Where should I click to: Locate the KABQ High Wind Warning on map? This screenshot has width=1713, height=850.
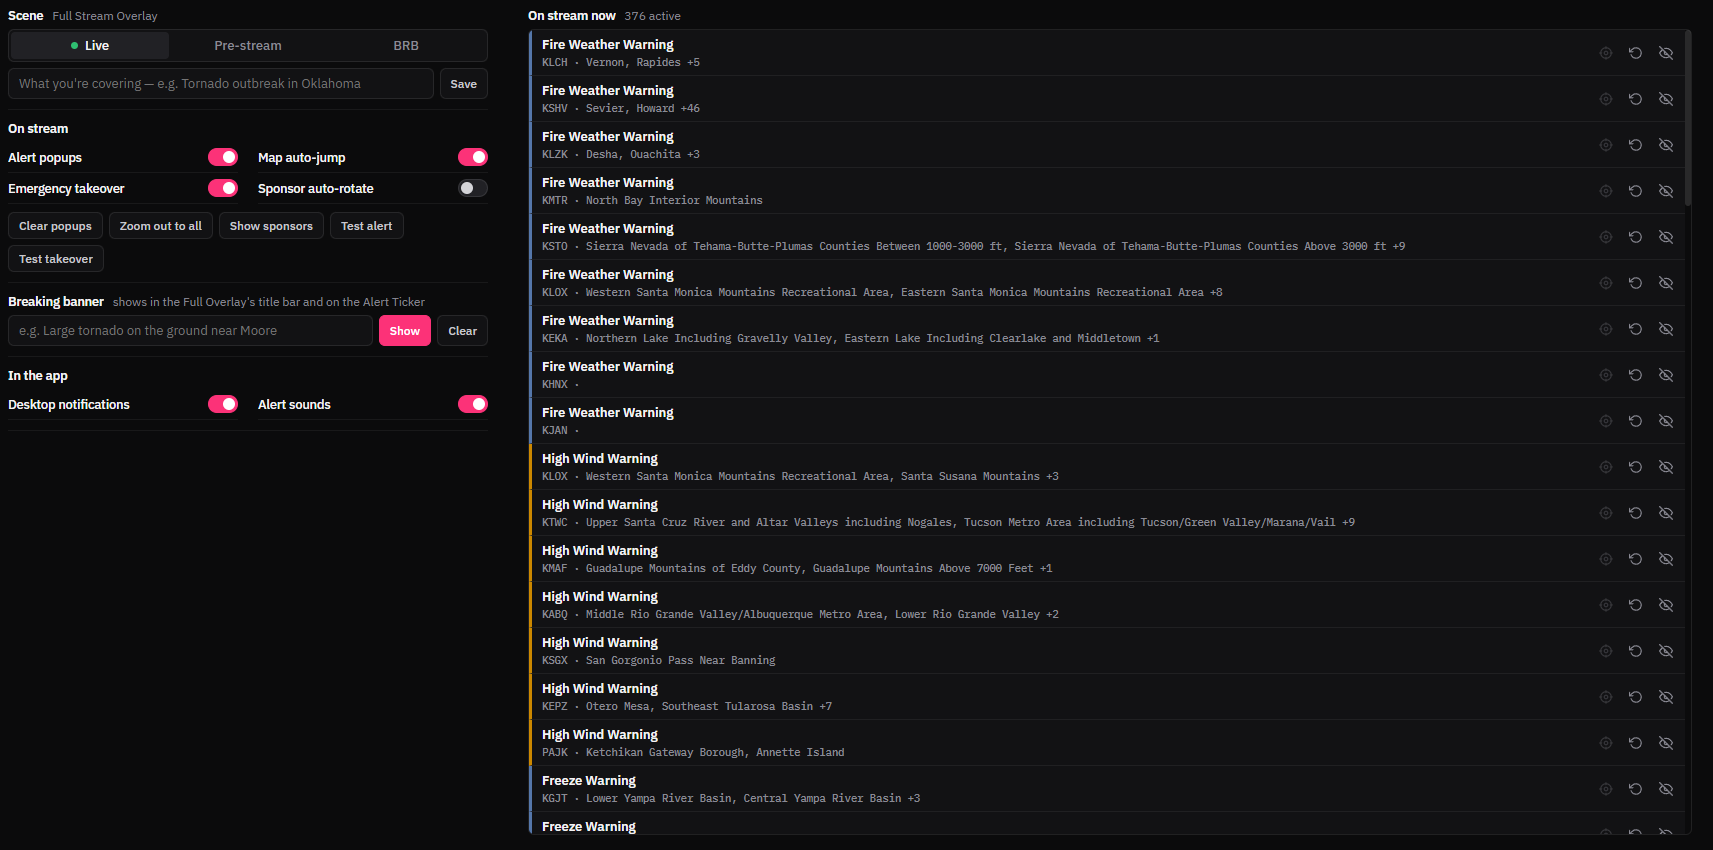[x=1606, y=605]
